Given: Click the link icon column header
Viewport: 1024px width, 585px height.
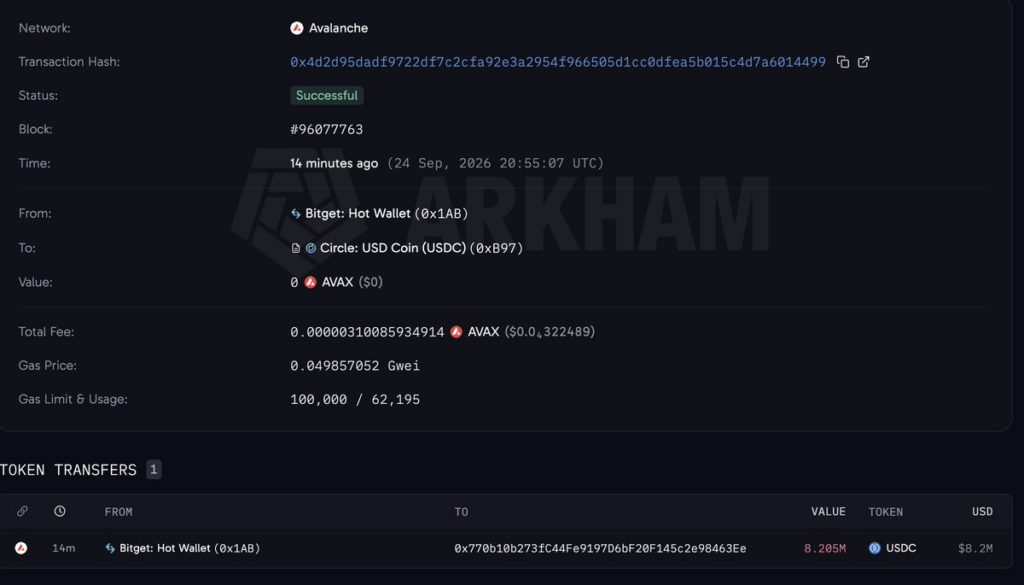Looking at the screenshot, I should point(22,511).
